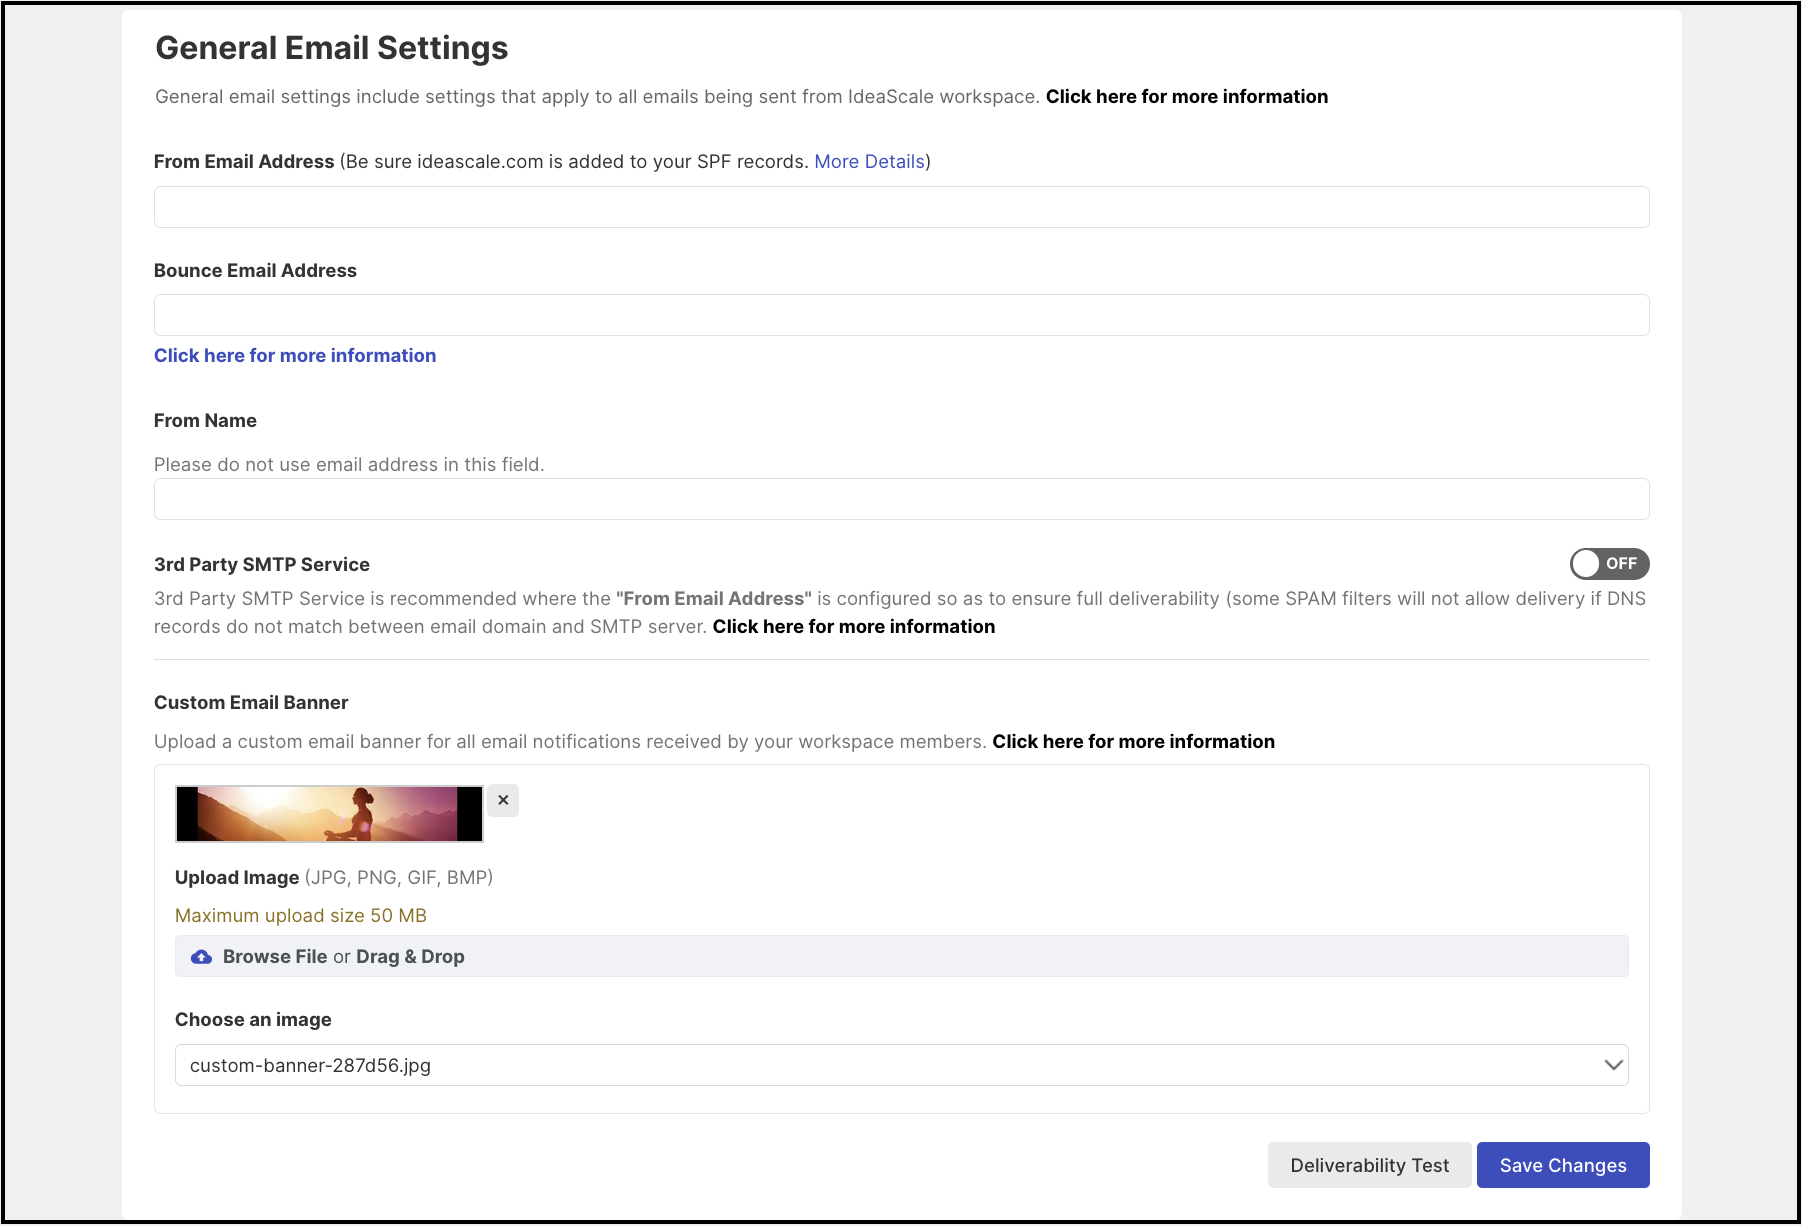Viewport: 1802px width, 1226px height.
Task: Click the OFF label on SMTP toggle
Action: coord(1621,564)
